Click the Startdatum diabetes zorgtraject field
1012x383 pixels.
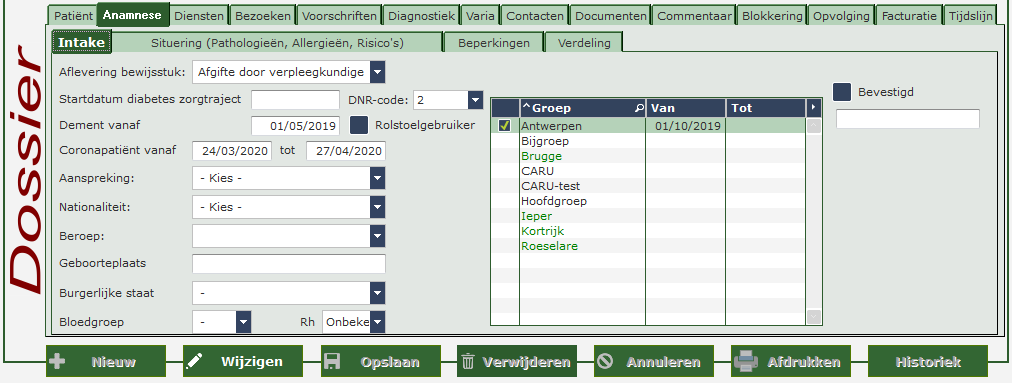[x=295, y=100]
